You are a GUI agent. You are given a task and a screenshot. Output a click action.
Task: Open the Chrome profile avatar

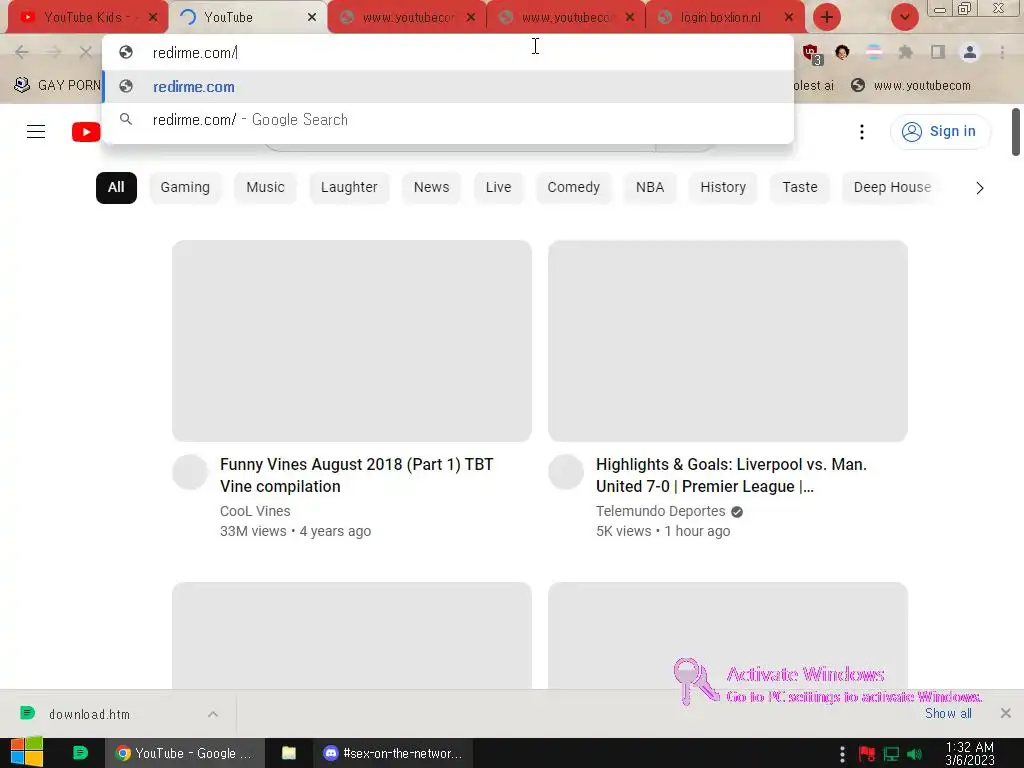tap(970, 52)
